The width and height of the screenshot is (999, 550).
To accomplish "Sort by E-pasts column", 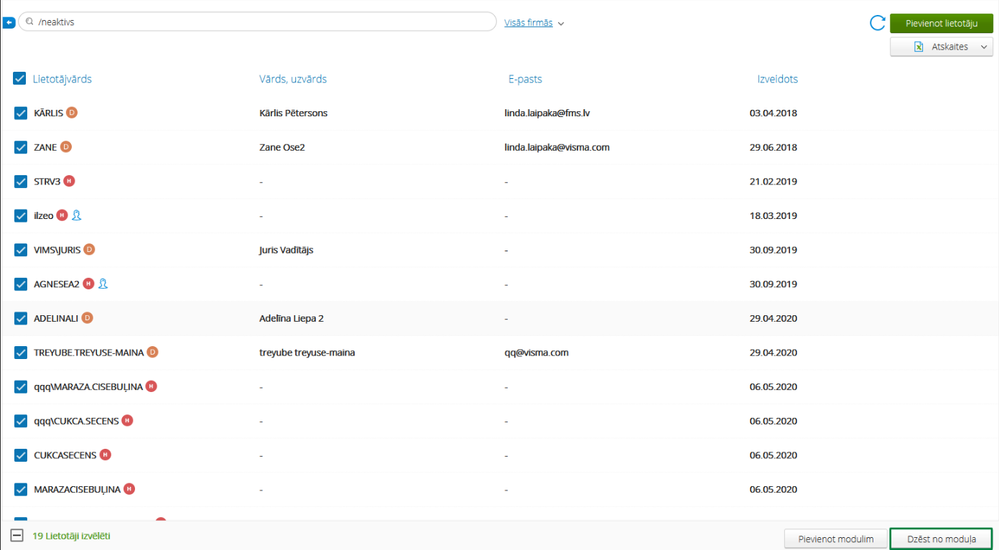I will (525, 79).
